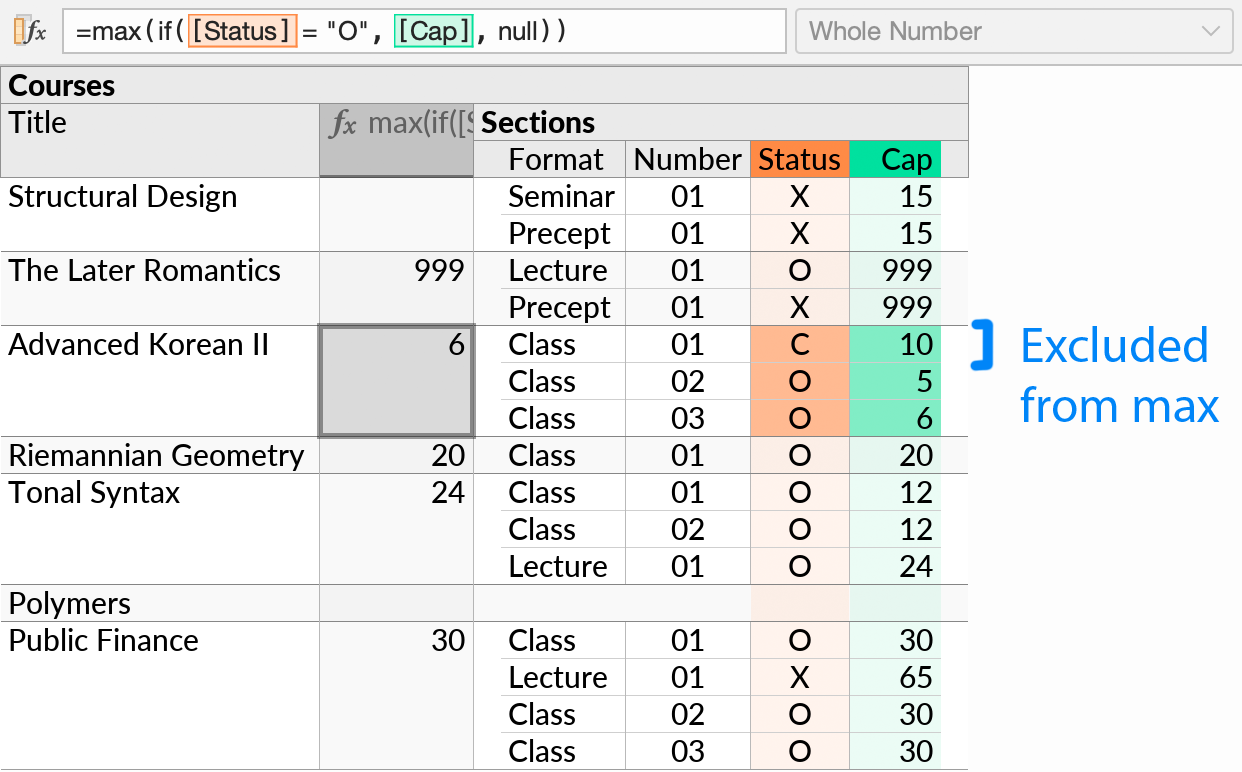Click the Number column header

pyautogui.click(x=687, y=159)
